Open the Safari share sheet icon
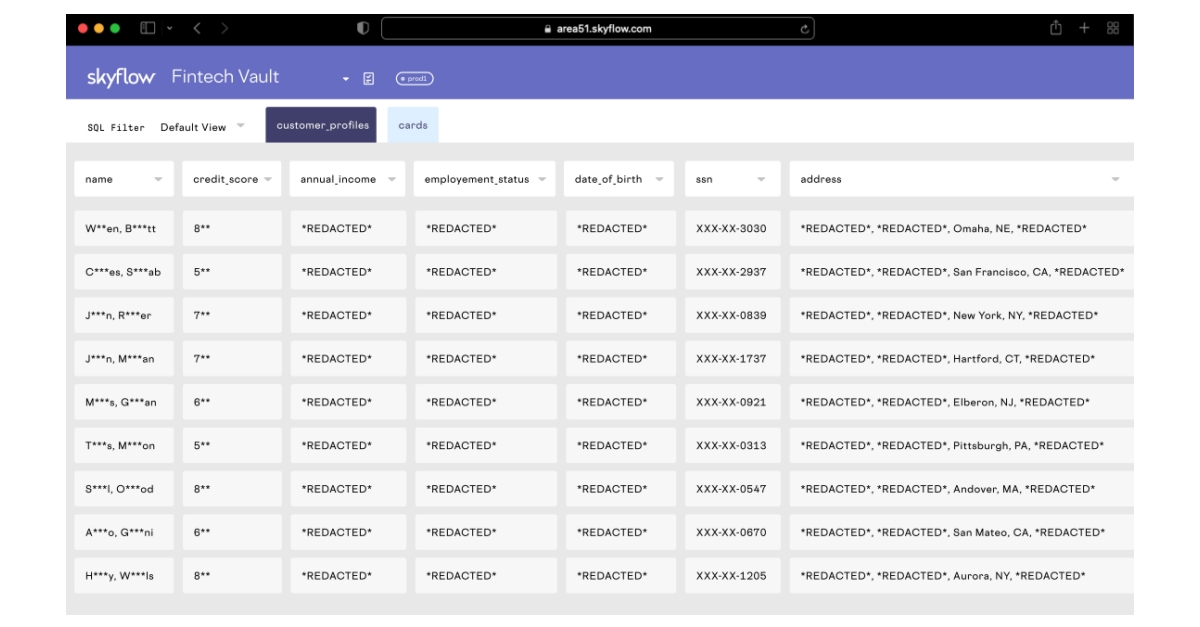This screenshot has width=1200, height=627. pyautogui.click(x=1054, y=29)
